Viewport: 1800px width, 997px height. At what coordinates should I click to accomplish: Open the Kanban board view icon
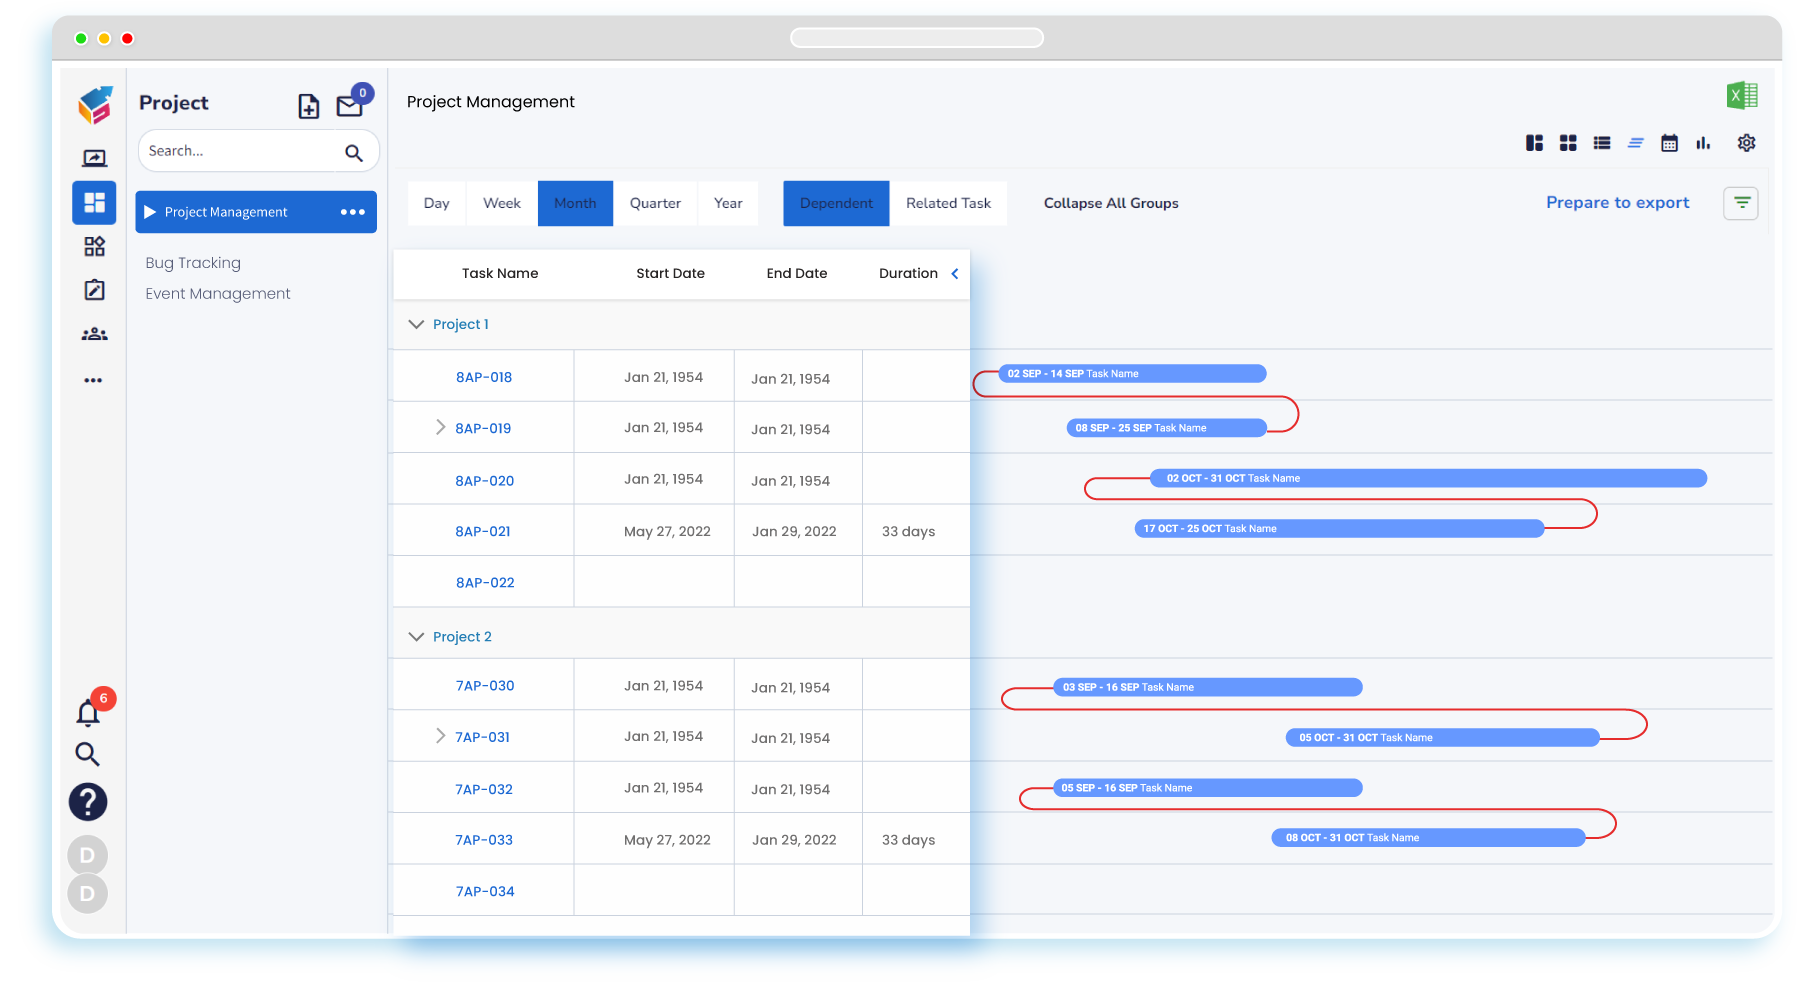pos(1534,143)
